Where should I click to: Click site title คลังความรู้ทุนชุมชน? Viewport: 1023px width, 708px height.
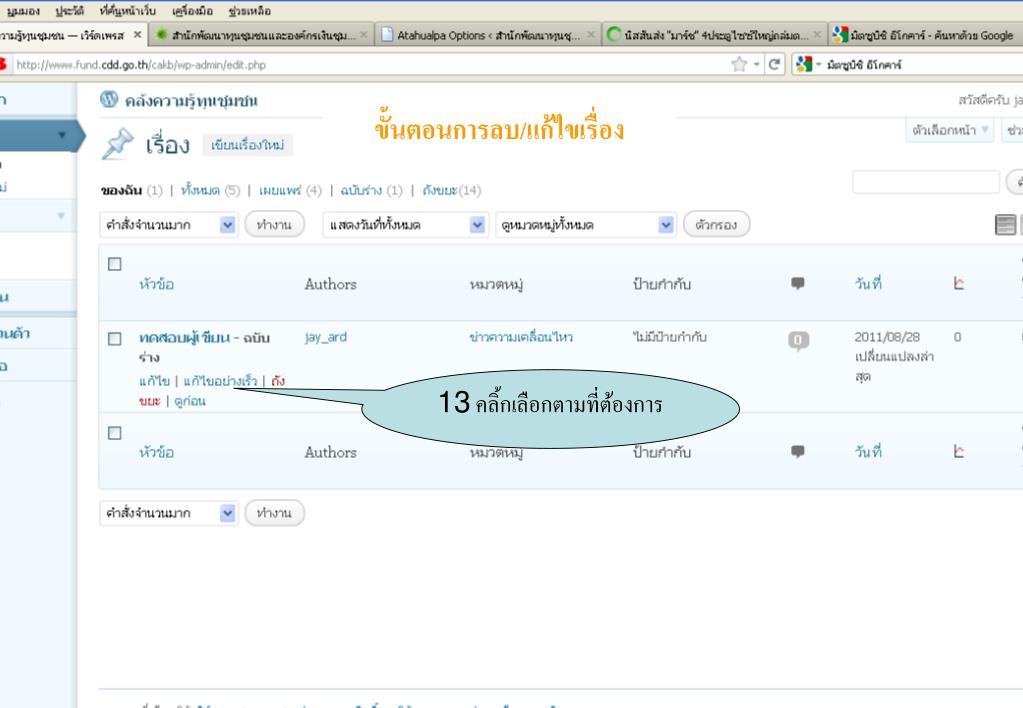pyautogui.click(x=191, y=100)
